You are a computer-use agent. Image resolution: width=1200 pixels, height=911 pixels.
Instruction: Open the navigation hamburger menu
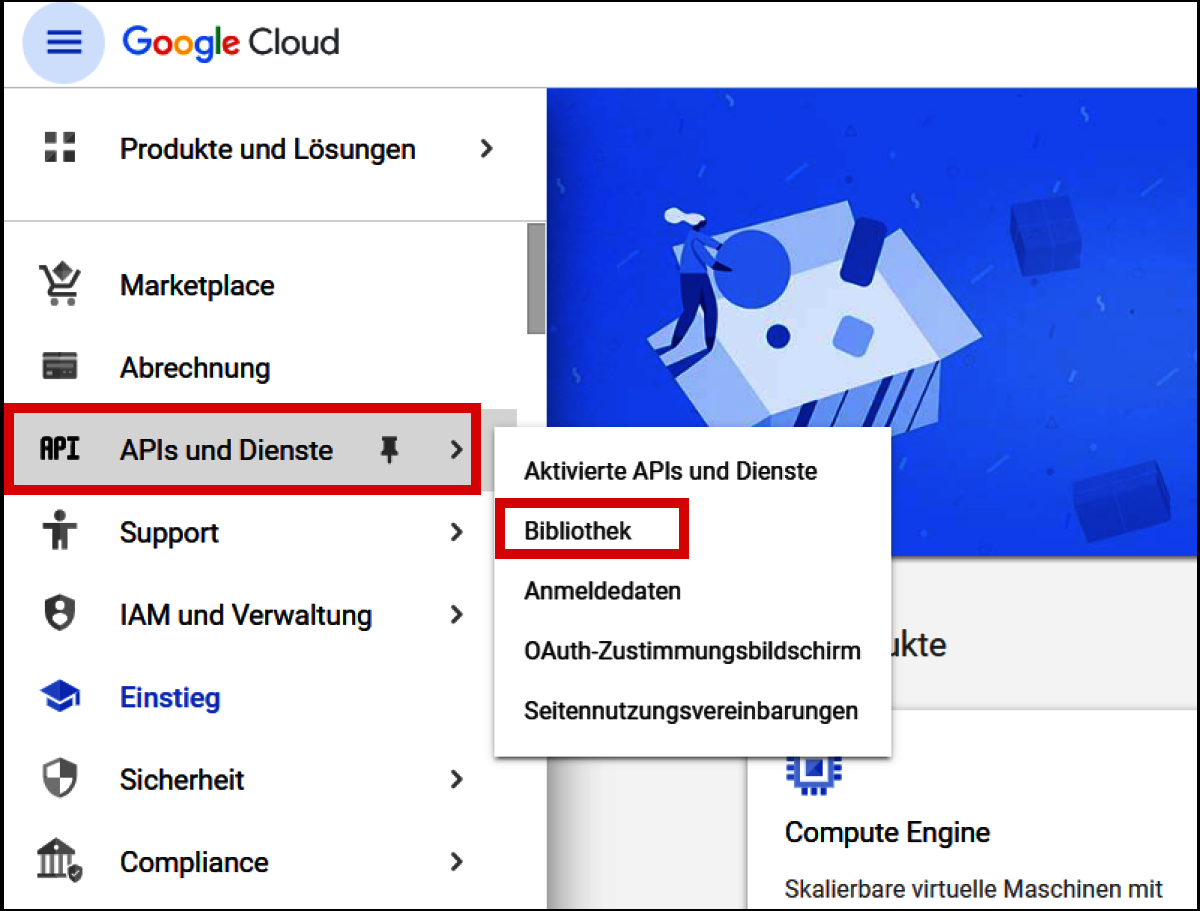[x=63, y=42]
